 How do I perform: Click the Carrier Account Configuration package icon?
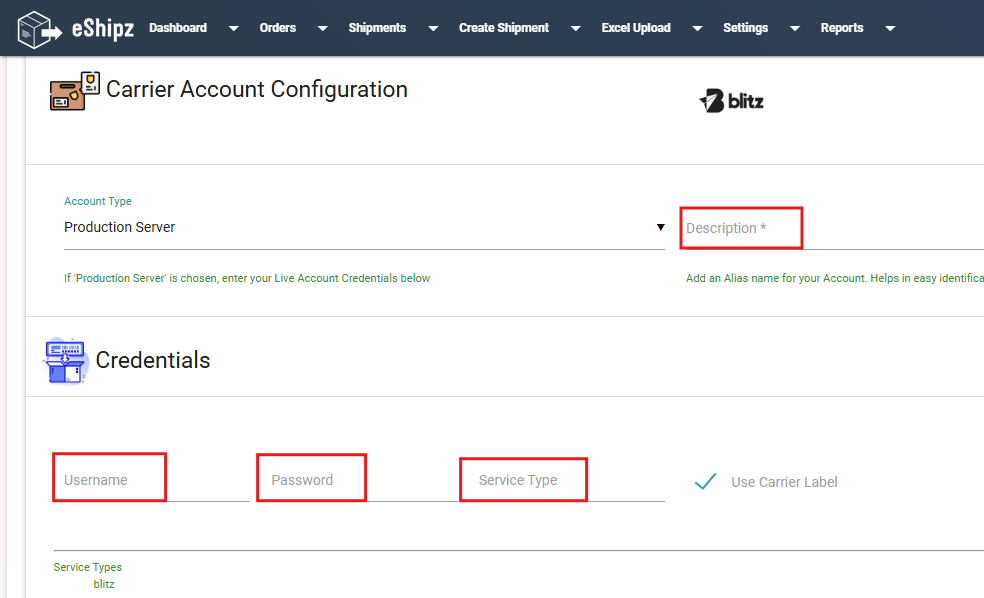(75, 91)
